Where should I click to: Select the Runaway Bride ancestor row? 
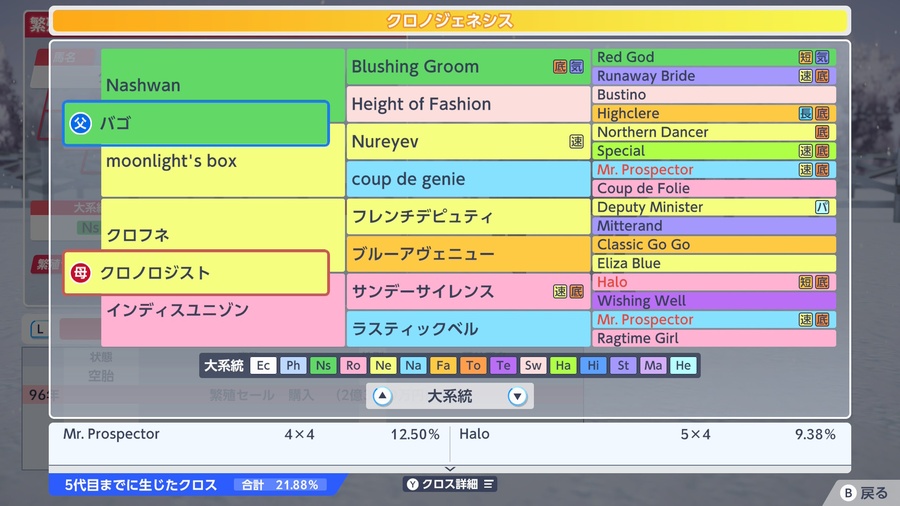713,76
